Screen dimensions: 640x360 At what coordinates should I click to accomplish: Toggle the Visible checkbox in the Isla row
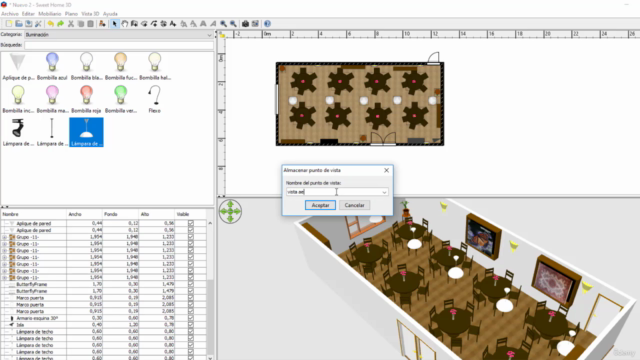pos(191,325)
